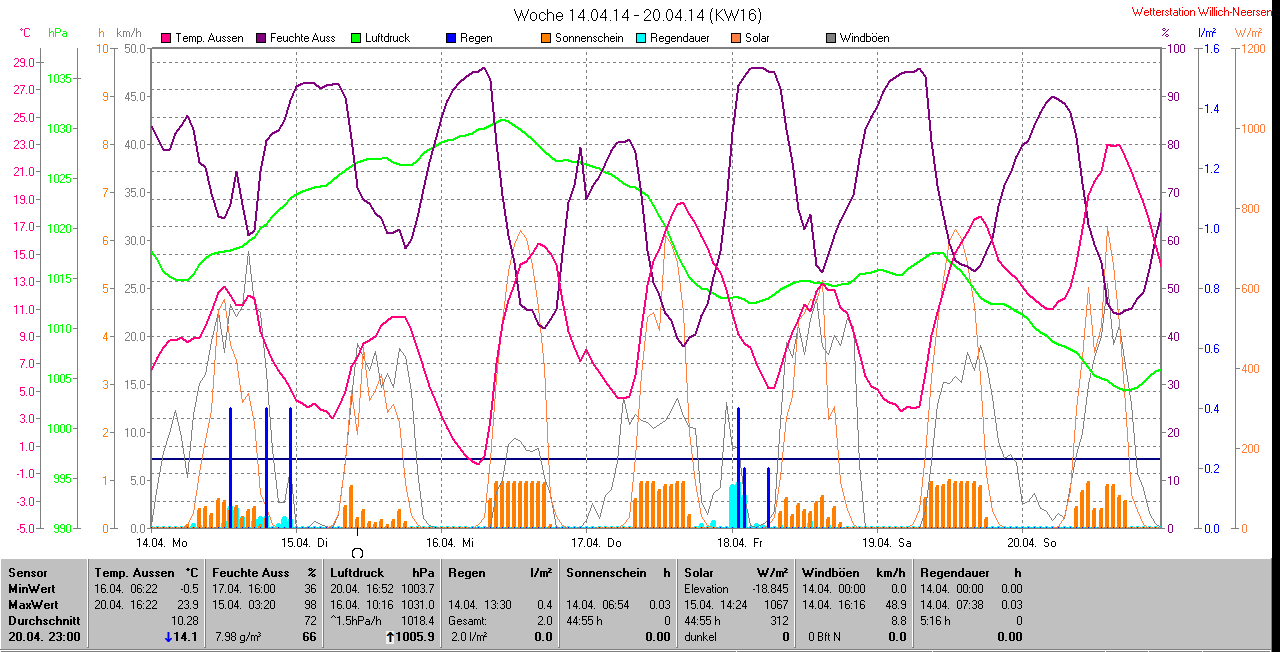Click the gray Windböen legend swatch
This screenshot has height=652, width=1280.
coord(831,38)
